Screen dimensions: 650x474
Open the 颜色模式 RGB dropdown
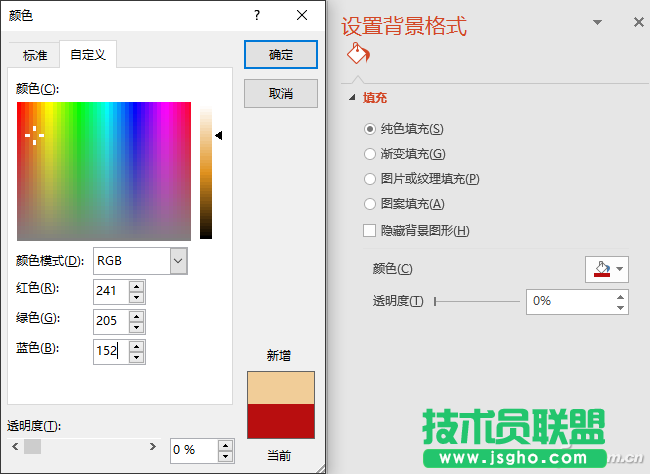178,261
